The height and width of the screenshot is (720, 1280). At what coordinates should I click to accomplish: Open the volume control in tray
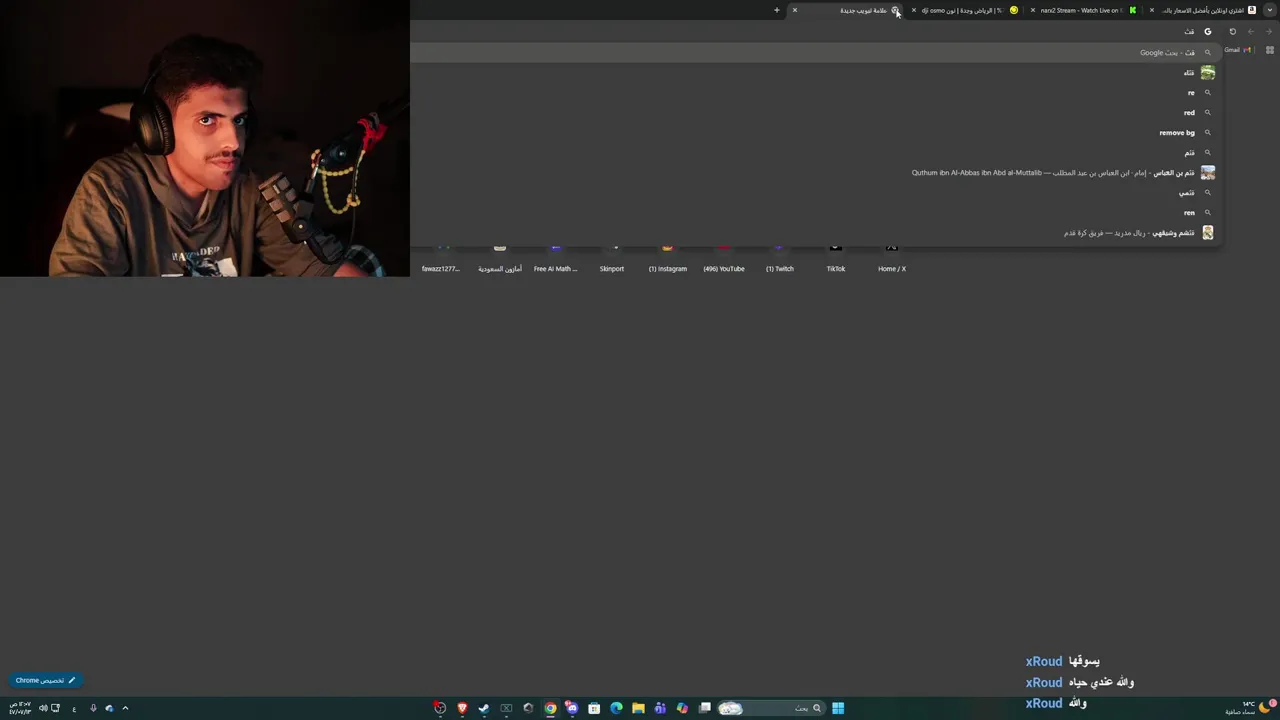(x=43, y=708)
